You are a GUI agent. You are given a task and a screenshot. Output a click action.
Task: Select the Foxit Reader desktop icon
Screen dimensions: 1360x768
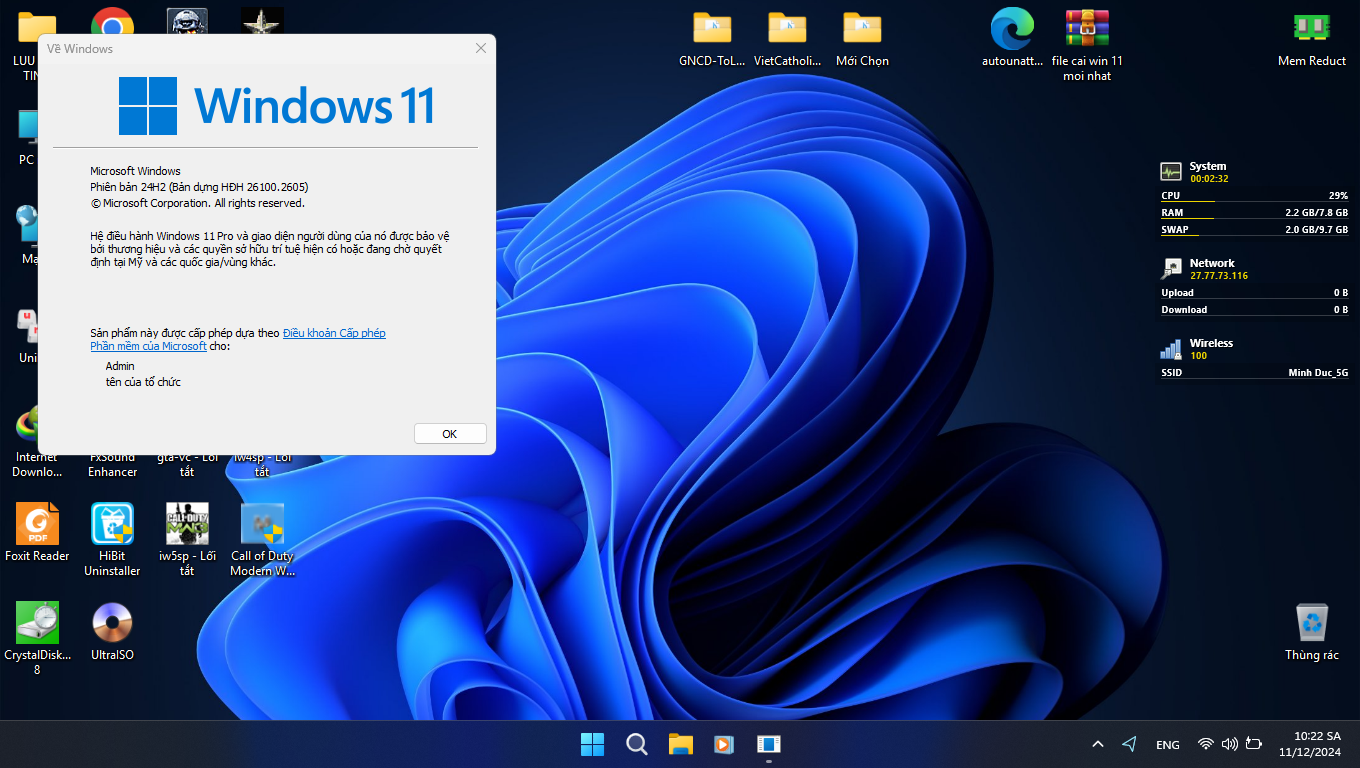37,533
